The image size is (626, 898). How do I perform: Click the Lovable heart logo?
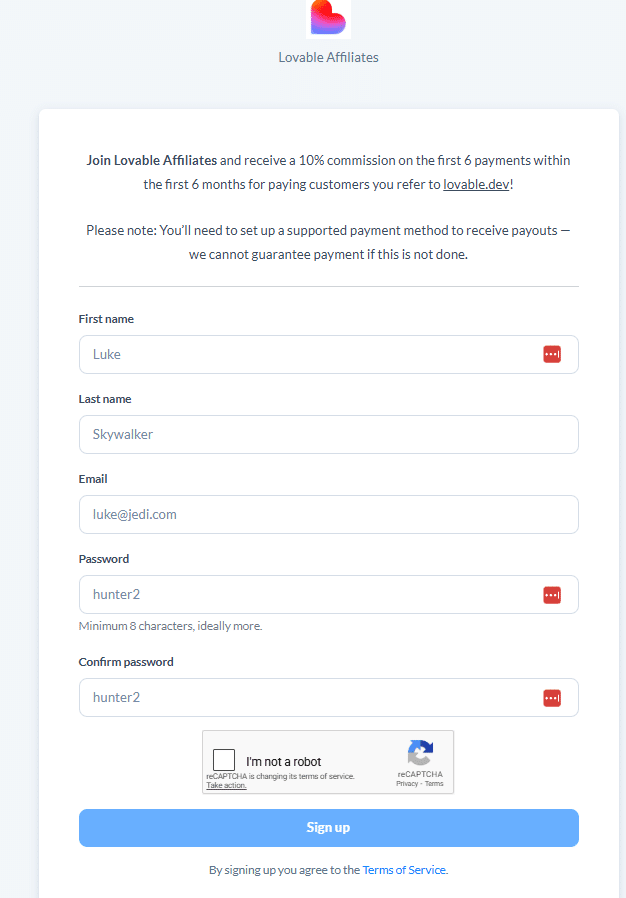[328, 18]
